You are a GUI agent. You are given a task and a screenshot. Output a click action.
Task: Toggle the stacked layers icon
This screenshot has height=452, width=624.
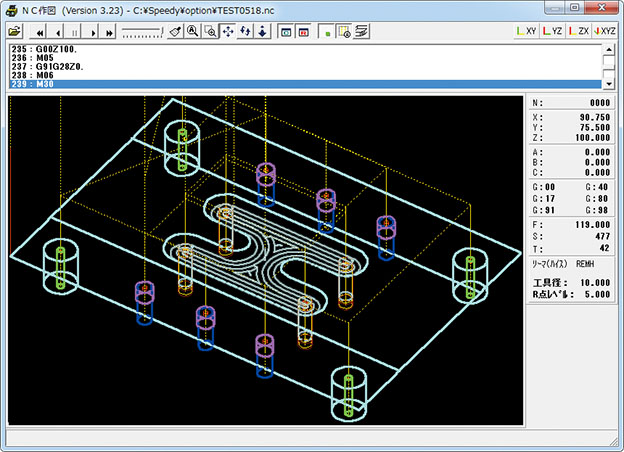click(360, 31)
